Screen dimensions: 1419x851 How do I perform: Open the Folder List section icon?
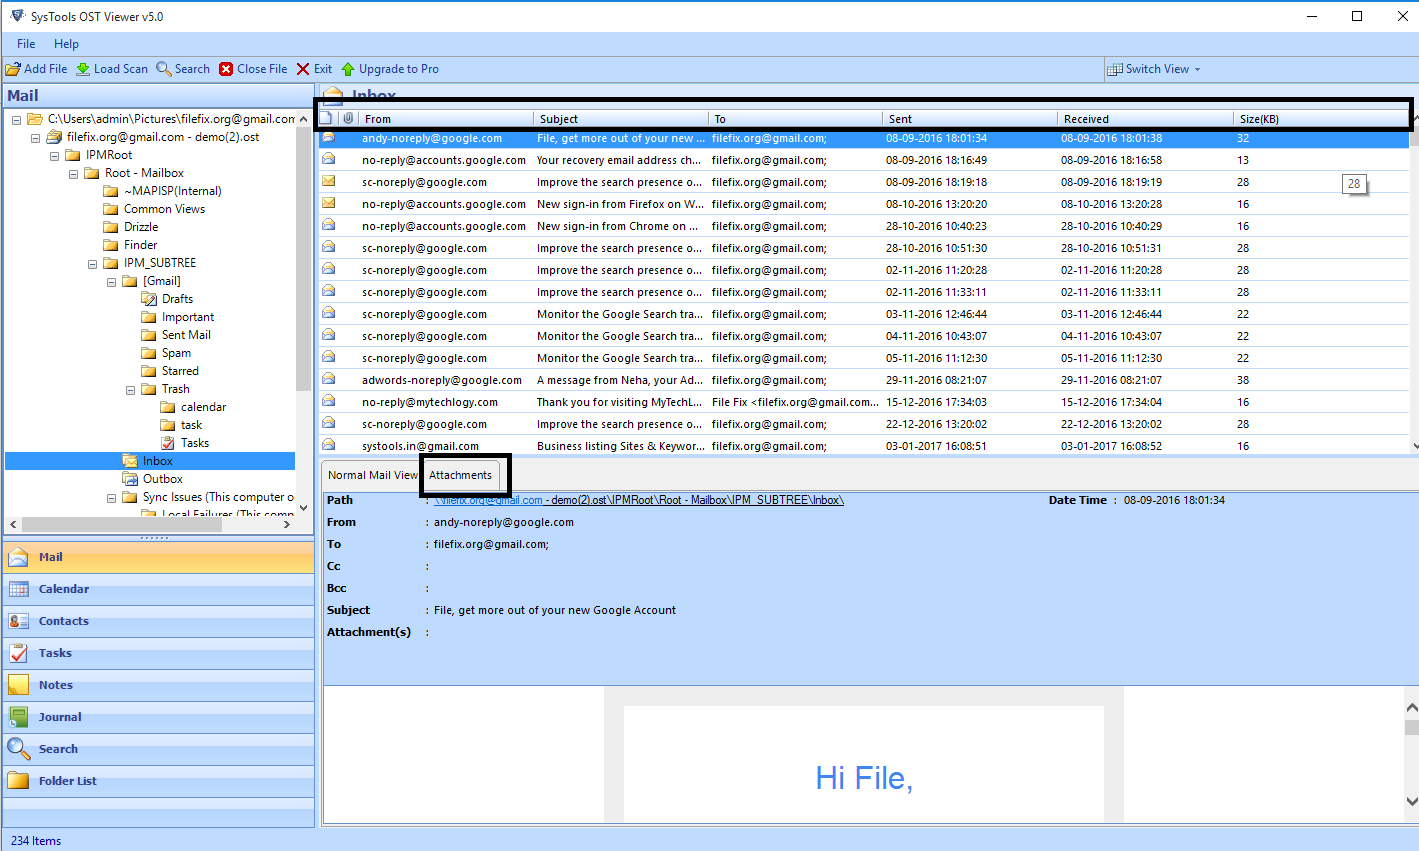[x=18, y=781]
